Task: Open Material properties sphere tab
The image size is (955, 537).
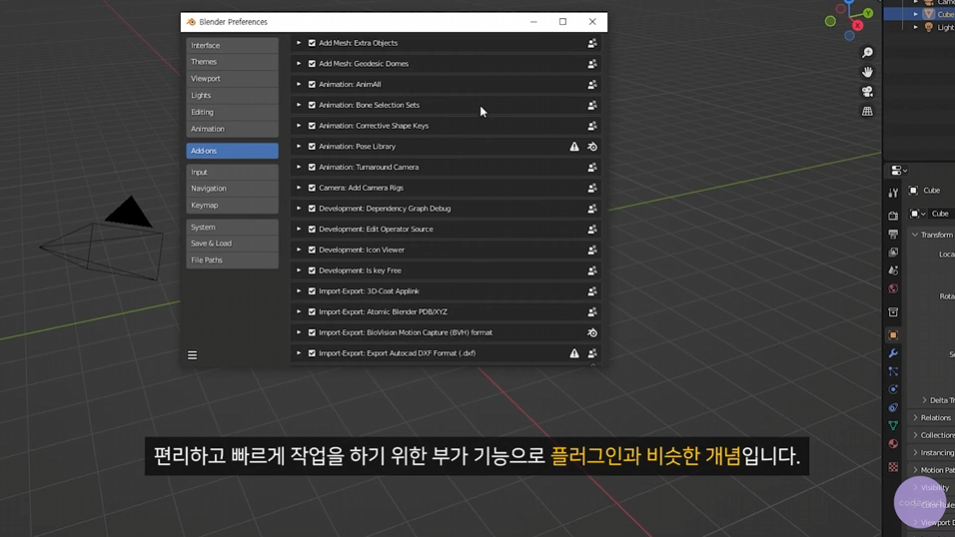Action: pyautogui.click(x=893, y=444)
